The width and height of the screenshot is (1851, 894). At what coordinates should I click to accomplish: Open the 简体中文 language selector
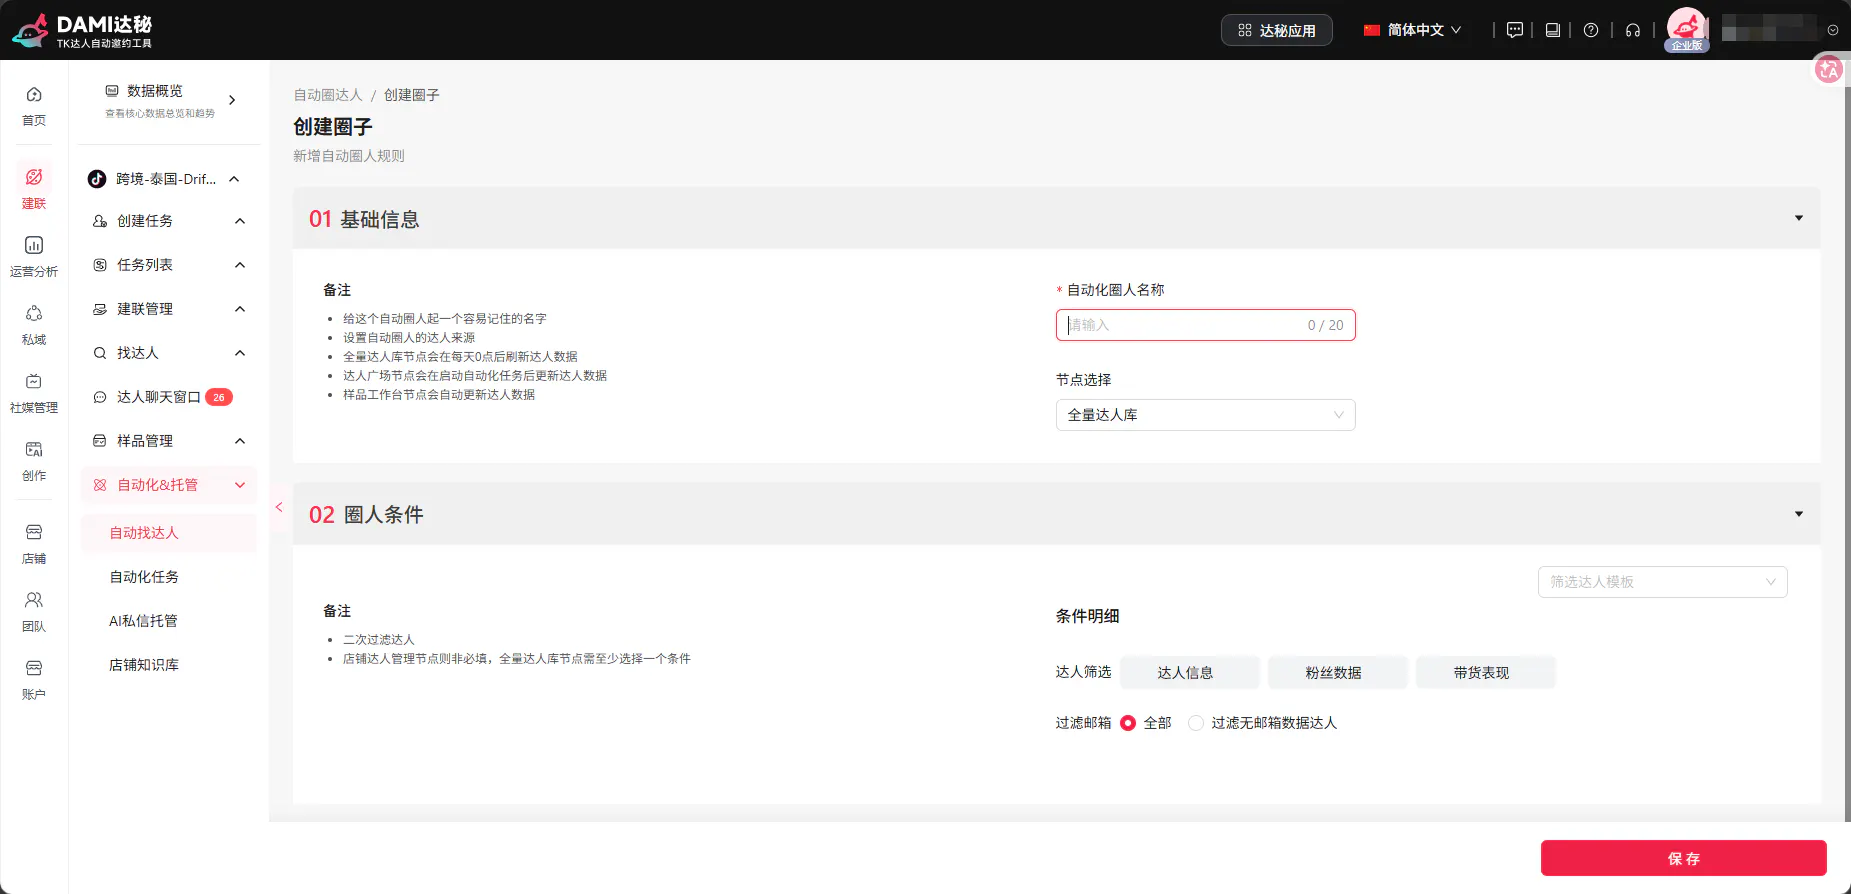[x=1412, y=30]
